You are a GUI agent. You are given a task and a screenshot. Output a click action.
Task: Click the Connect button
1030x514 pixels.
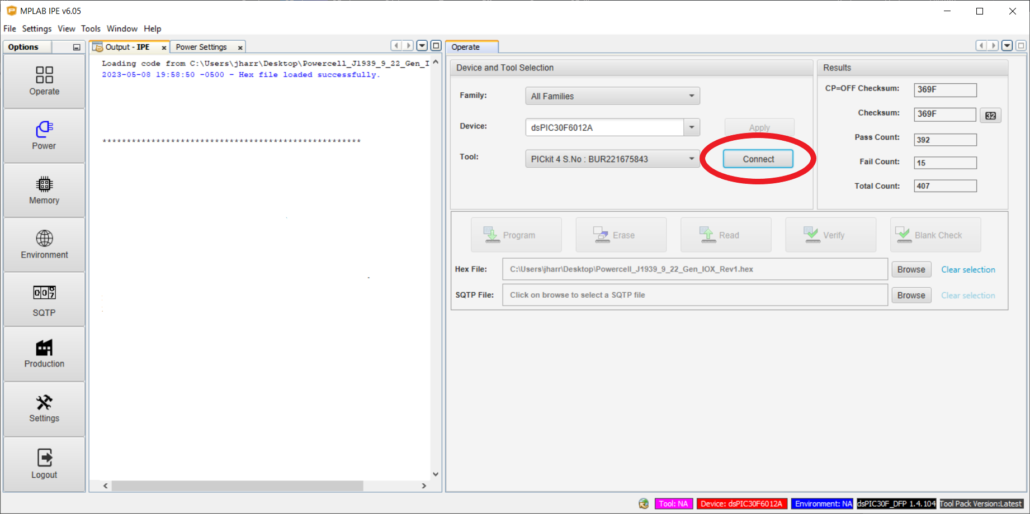[x=758, y=159]
